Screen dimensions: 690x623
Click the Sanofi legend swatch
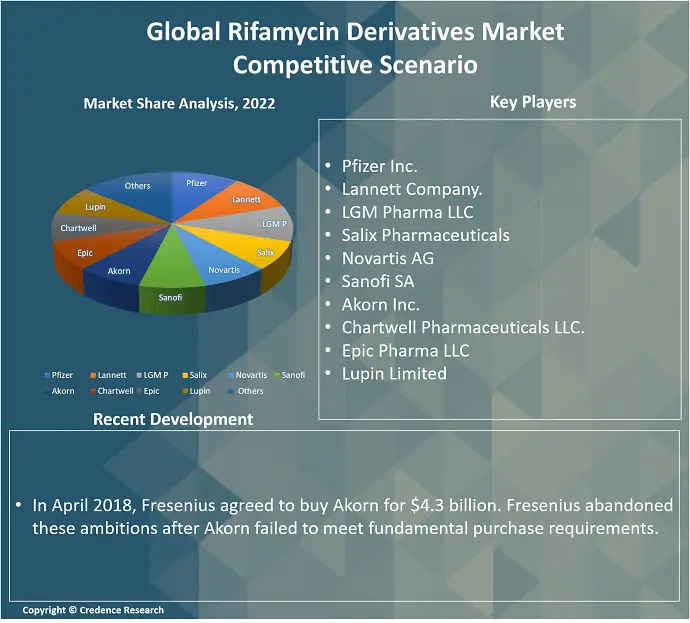[277, 375]
